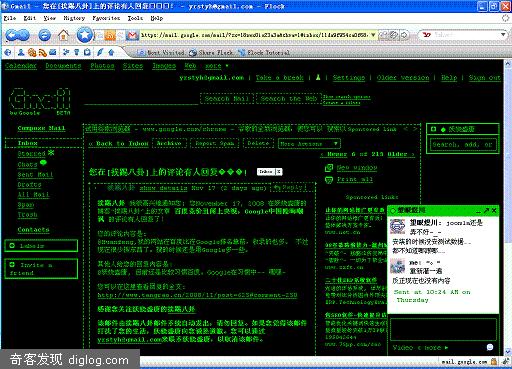Click the lock icon in the status bar
This screenshot has width=512, height=369.
[x=494, y=361]
